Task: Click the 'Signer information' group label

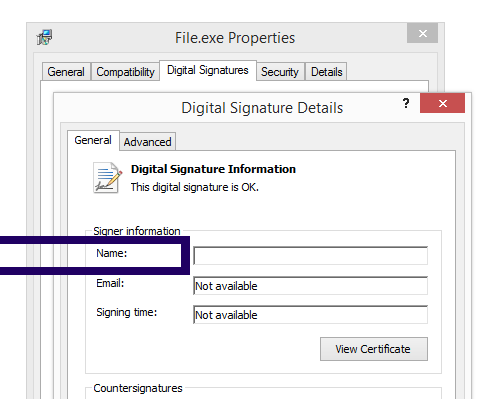Action: (x=137, y=231)
